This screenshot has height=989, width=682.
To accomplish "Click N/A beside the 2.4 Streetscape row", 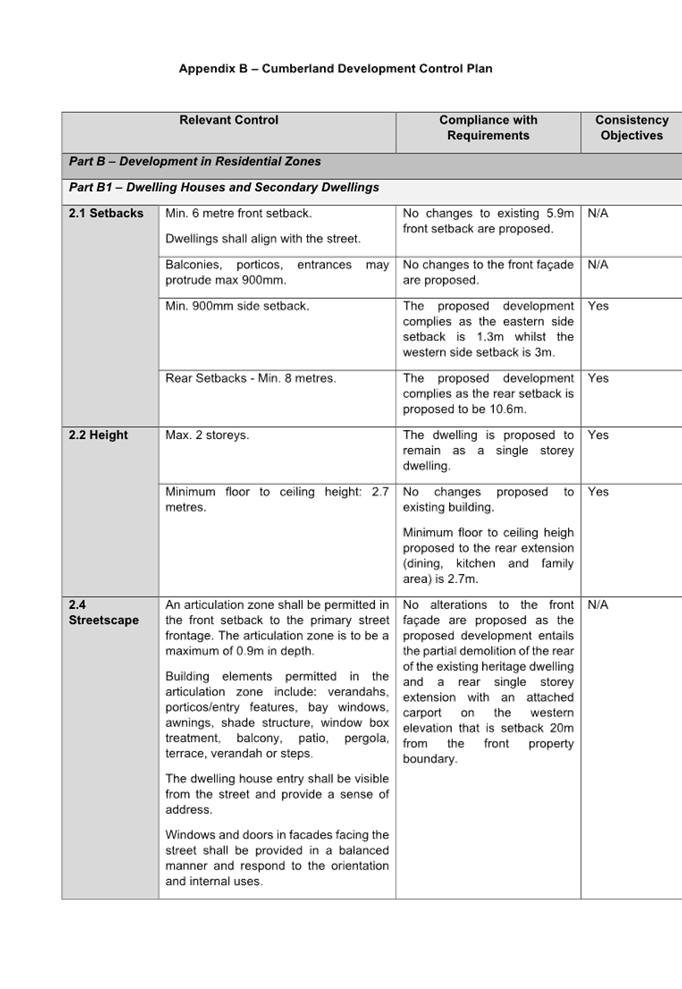I will [597, 605].
